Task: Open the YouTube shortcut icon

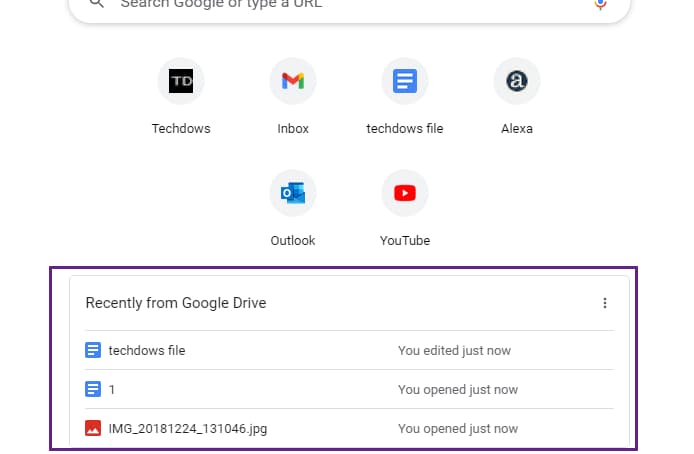Action: (405, 193)
